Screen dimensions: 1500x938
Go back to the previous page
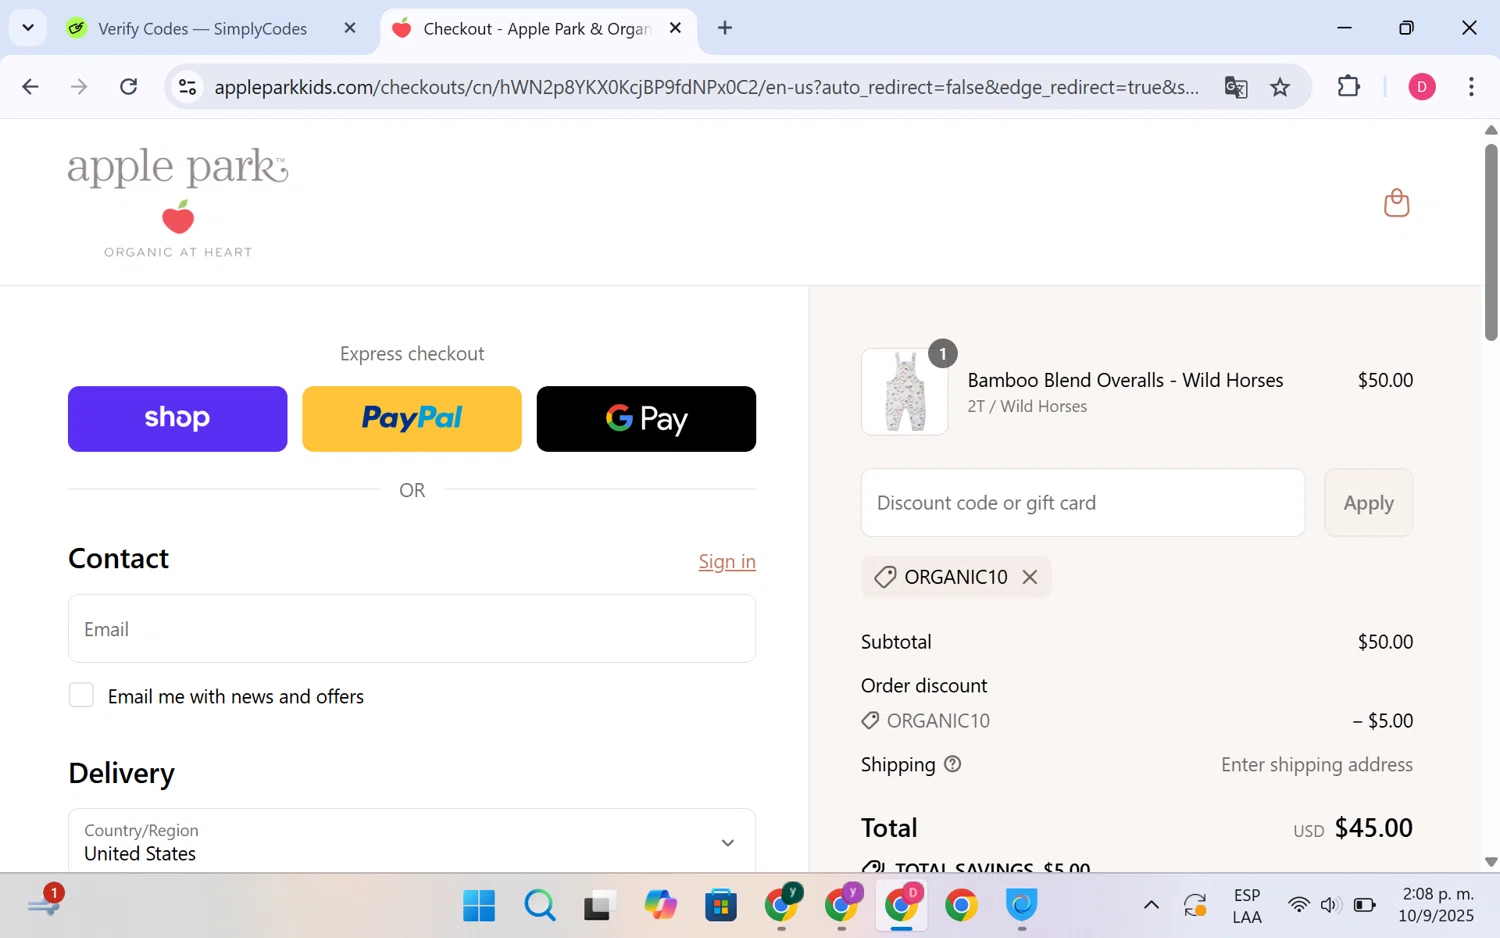click(30, 87)
